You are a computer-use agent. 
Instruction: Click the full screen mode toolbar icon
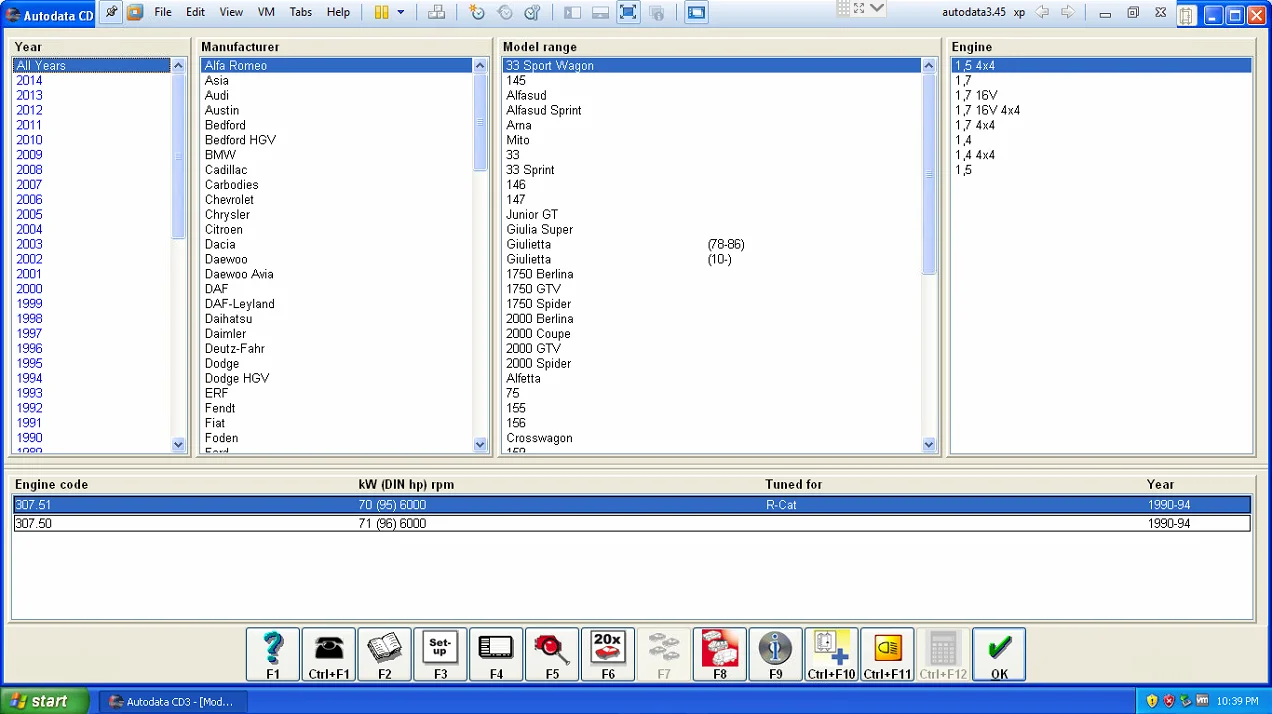click(628, 12)
